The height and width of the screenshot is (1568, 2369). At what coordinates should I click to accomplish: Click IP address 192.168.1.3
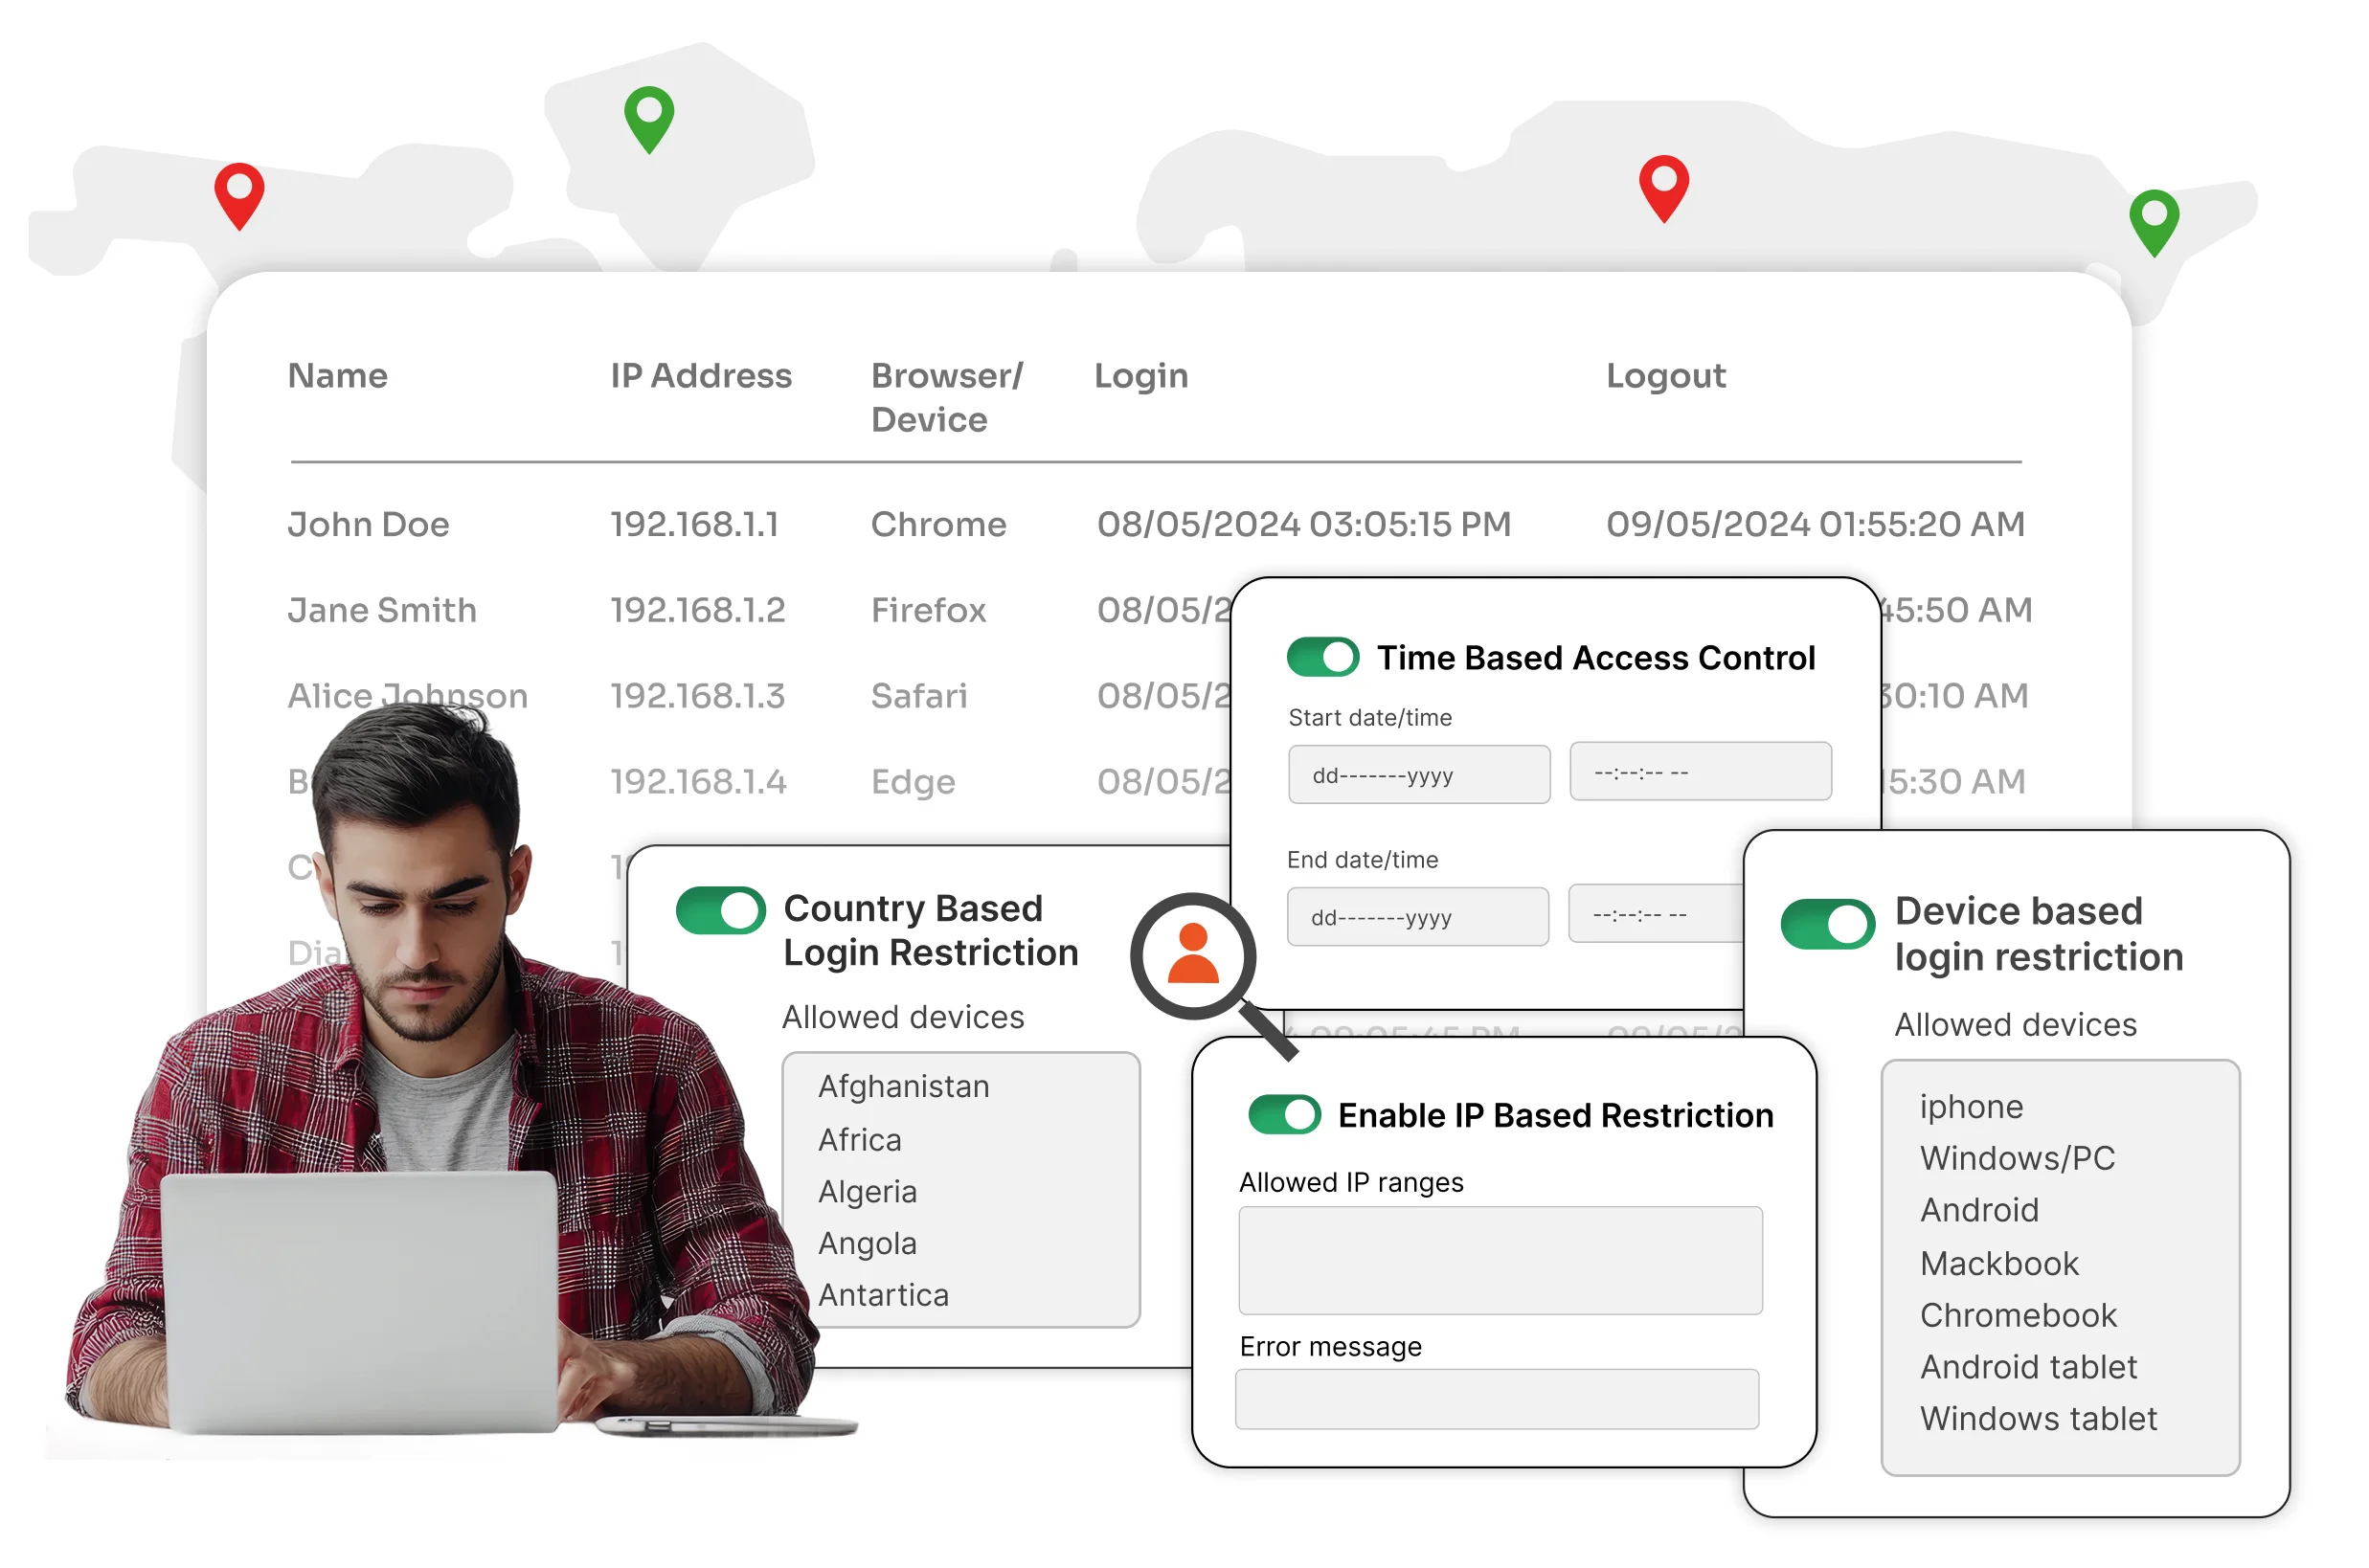[697, 696]
